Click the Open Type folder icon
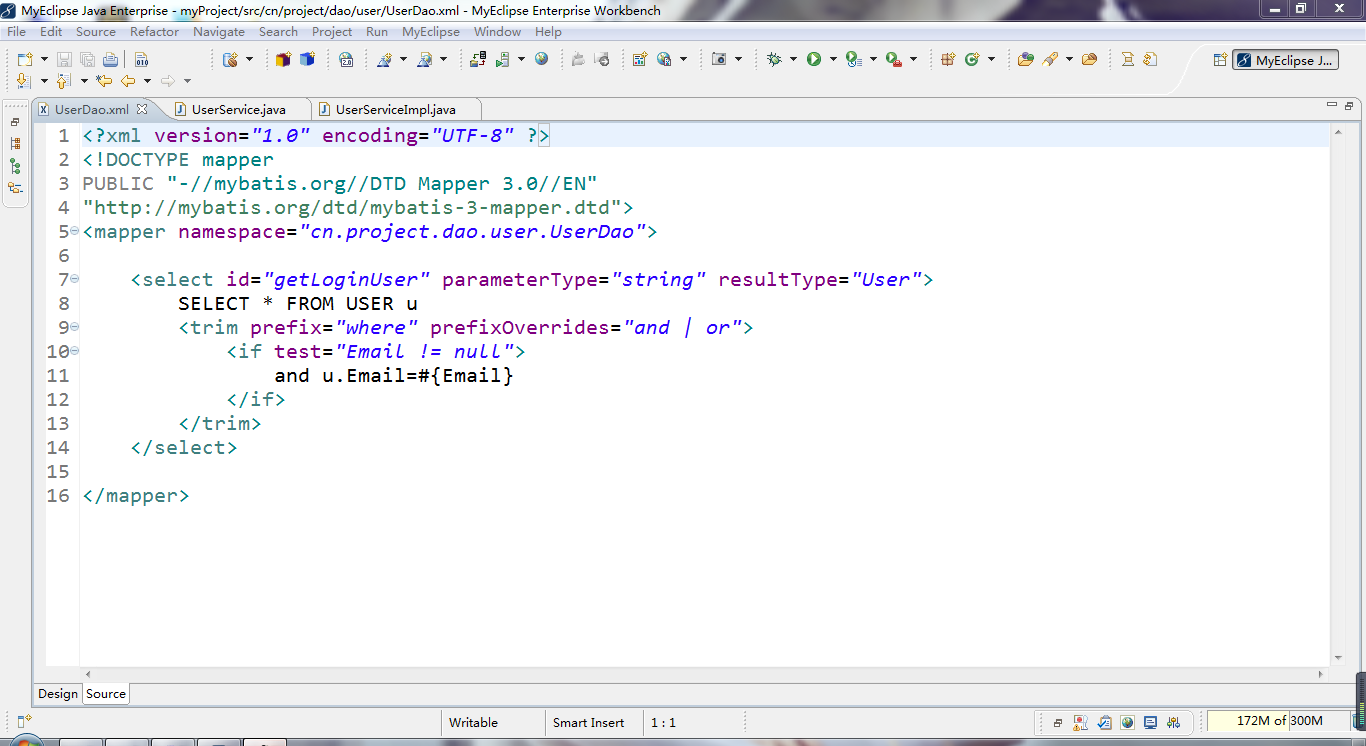This screenshot has height=746, width=1366. 1025,59
